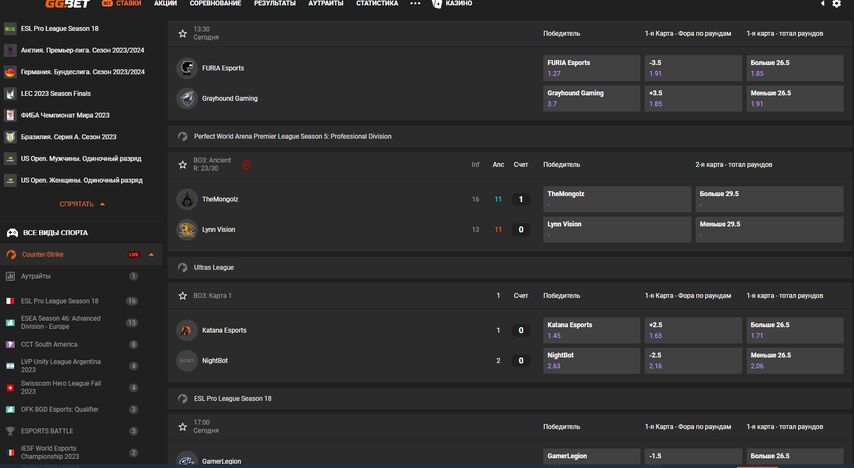The height and width of the screenshot is (468, 854).
Task: Select the TheMongolz winner market
Action: (x=617, y=199)
